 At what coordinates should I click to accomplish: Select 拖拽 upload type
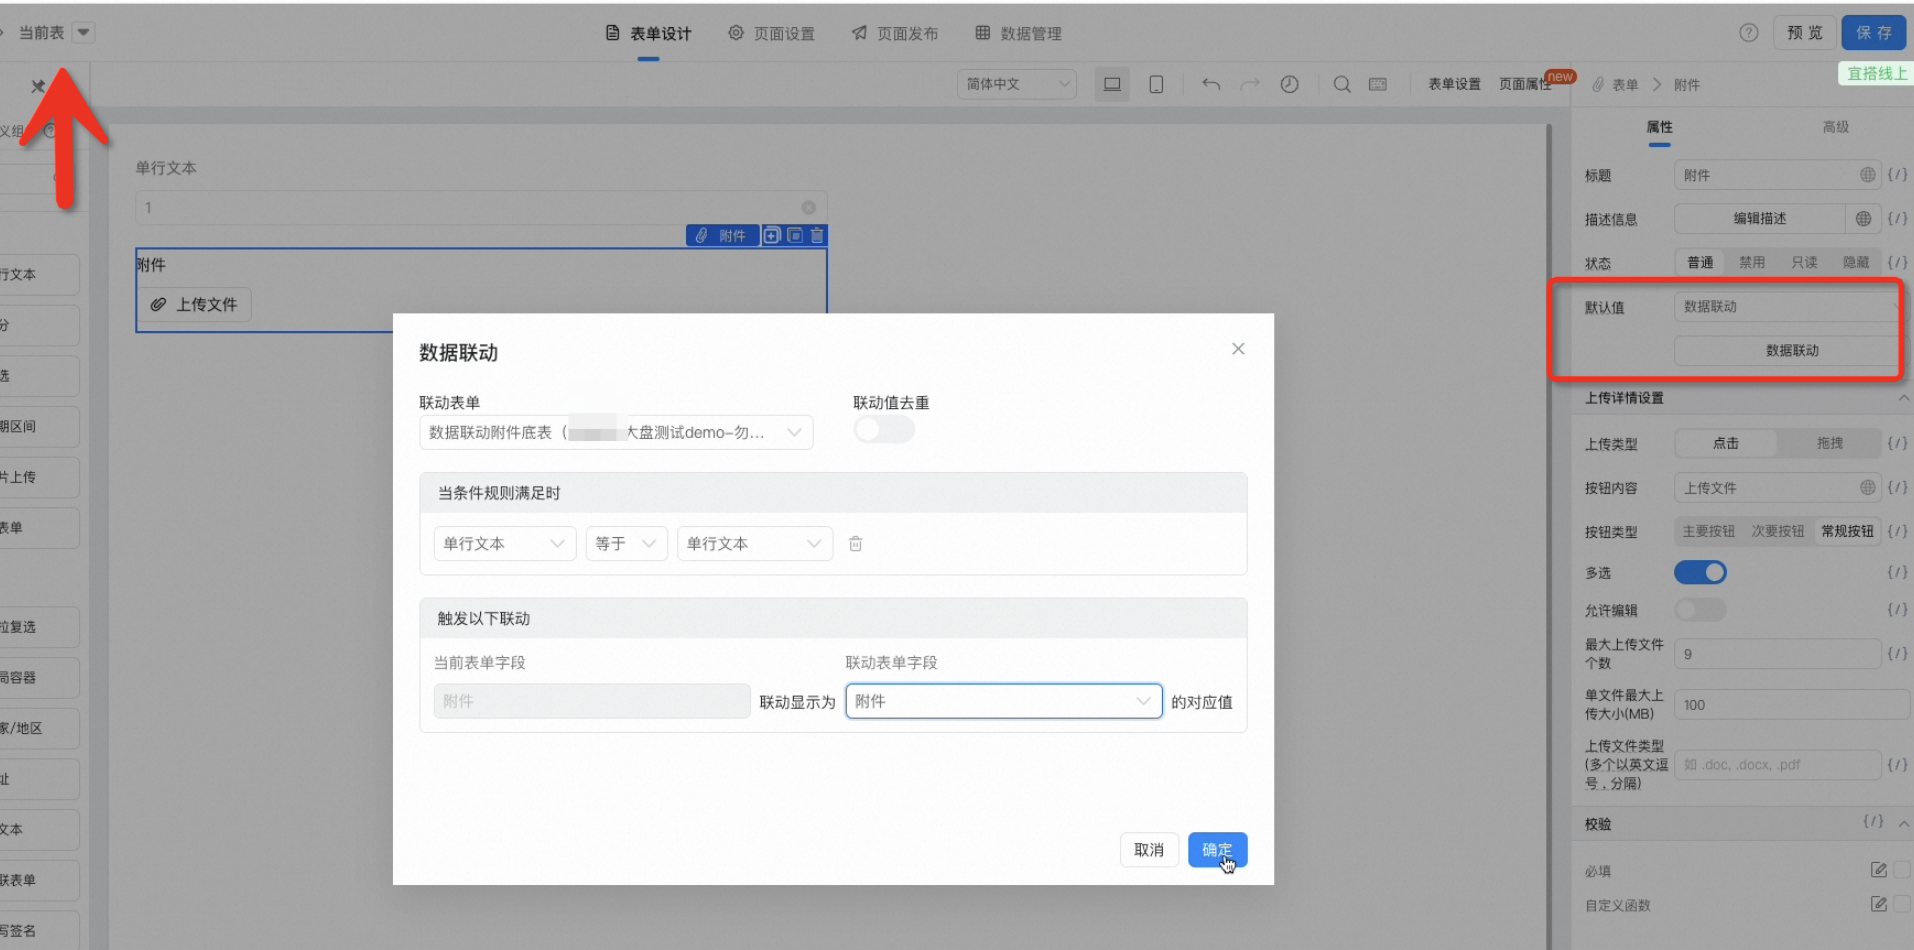[x=1829, y=444]
